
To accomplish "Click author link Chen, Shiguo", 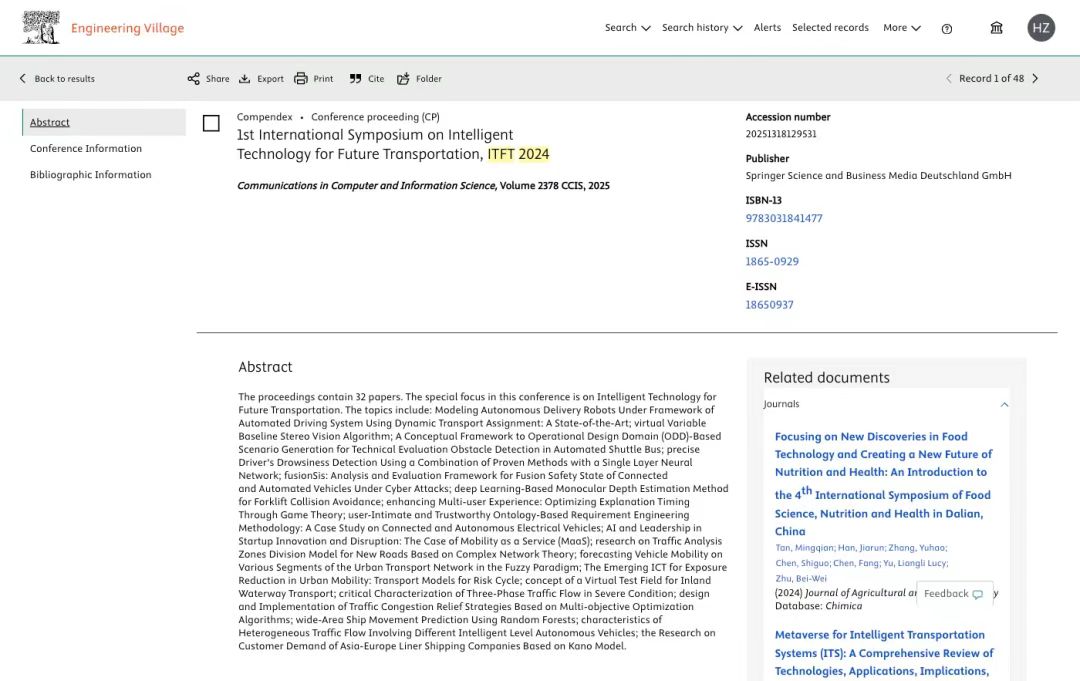I will pyautogui.click(x=802, y=563).
